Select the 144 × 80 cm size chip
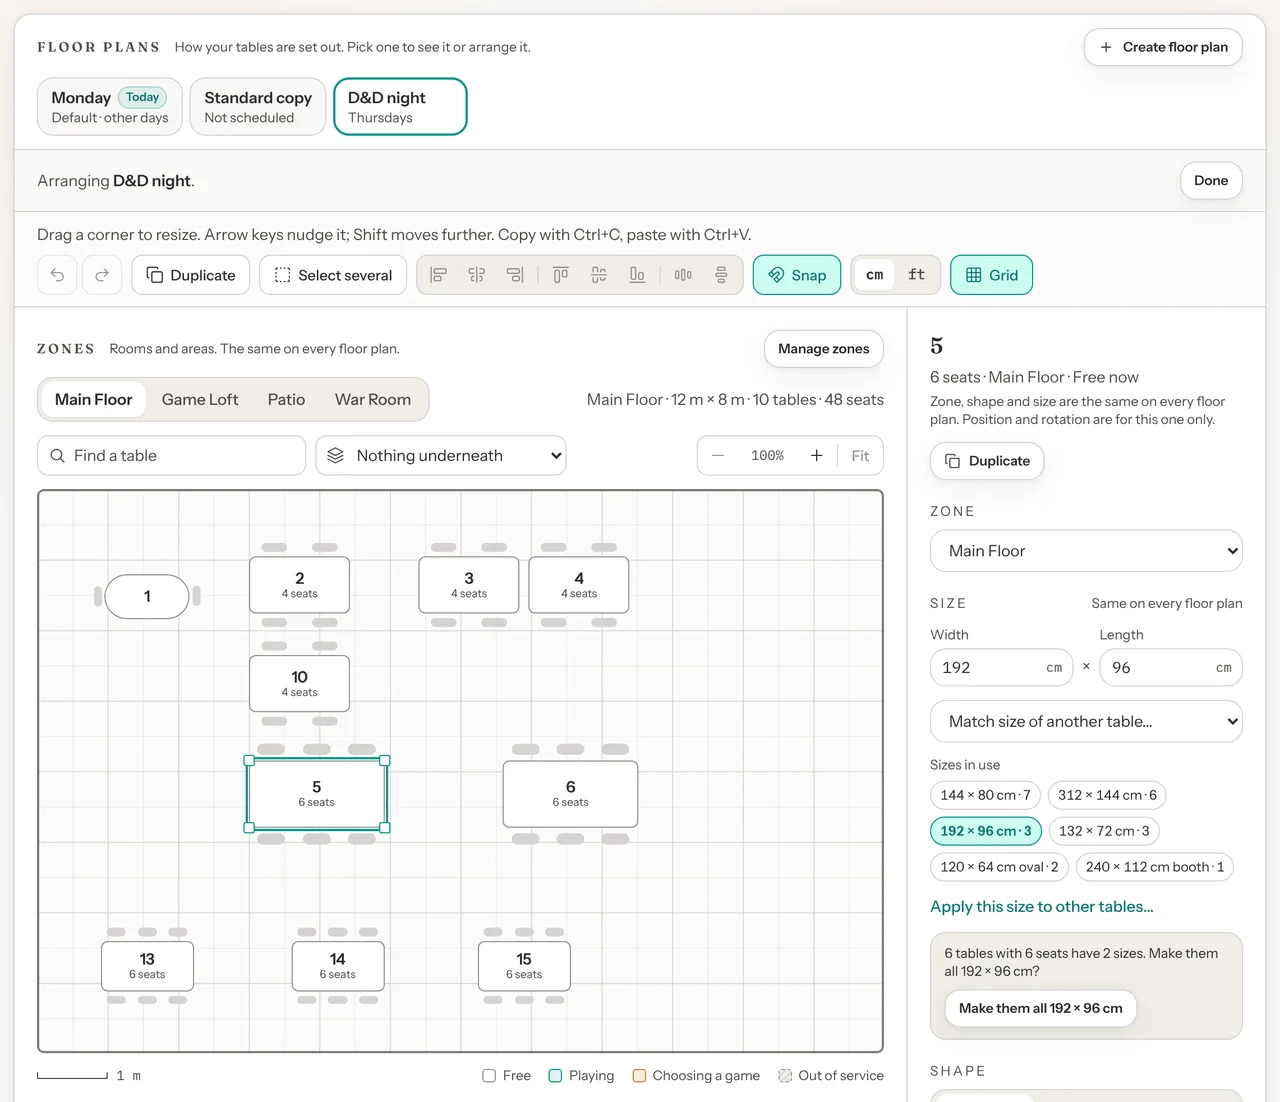Screen dimensions: 1280x1102 (985, 795)
